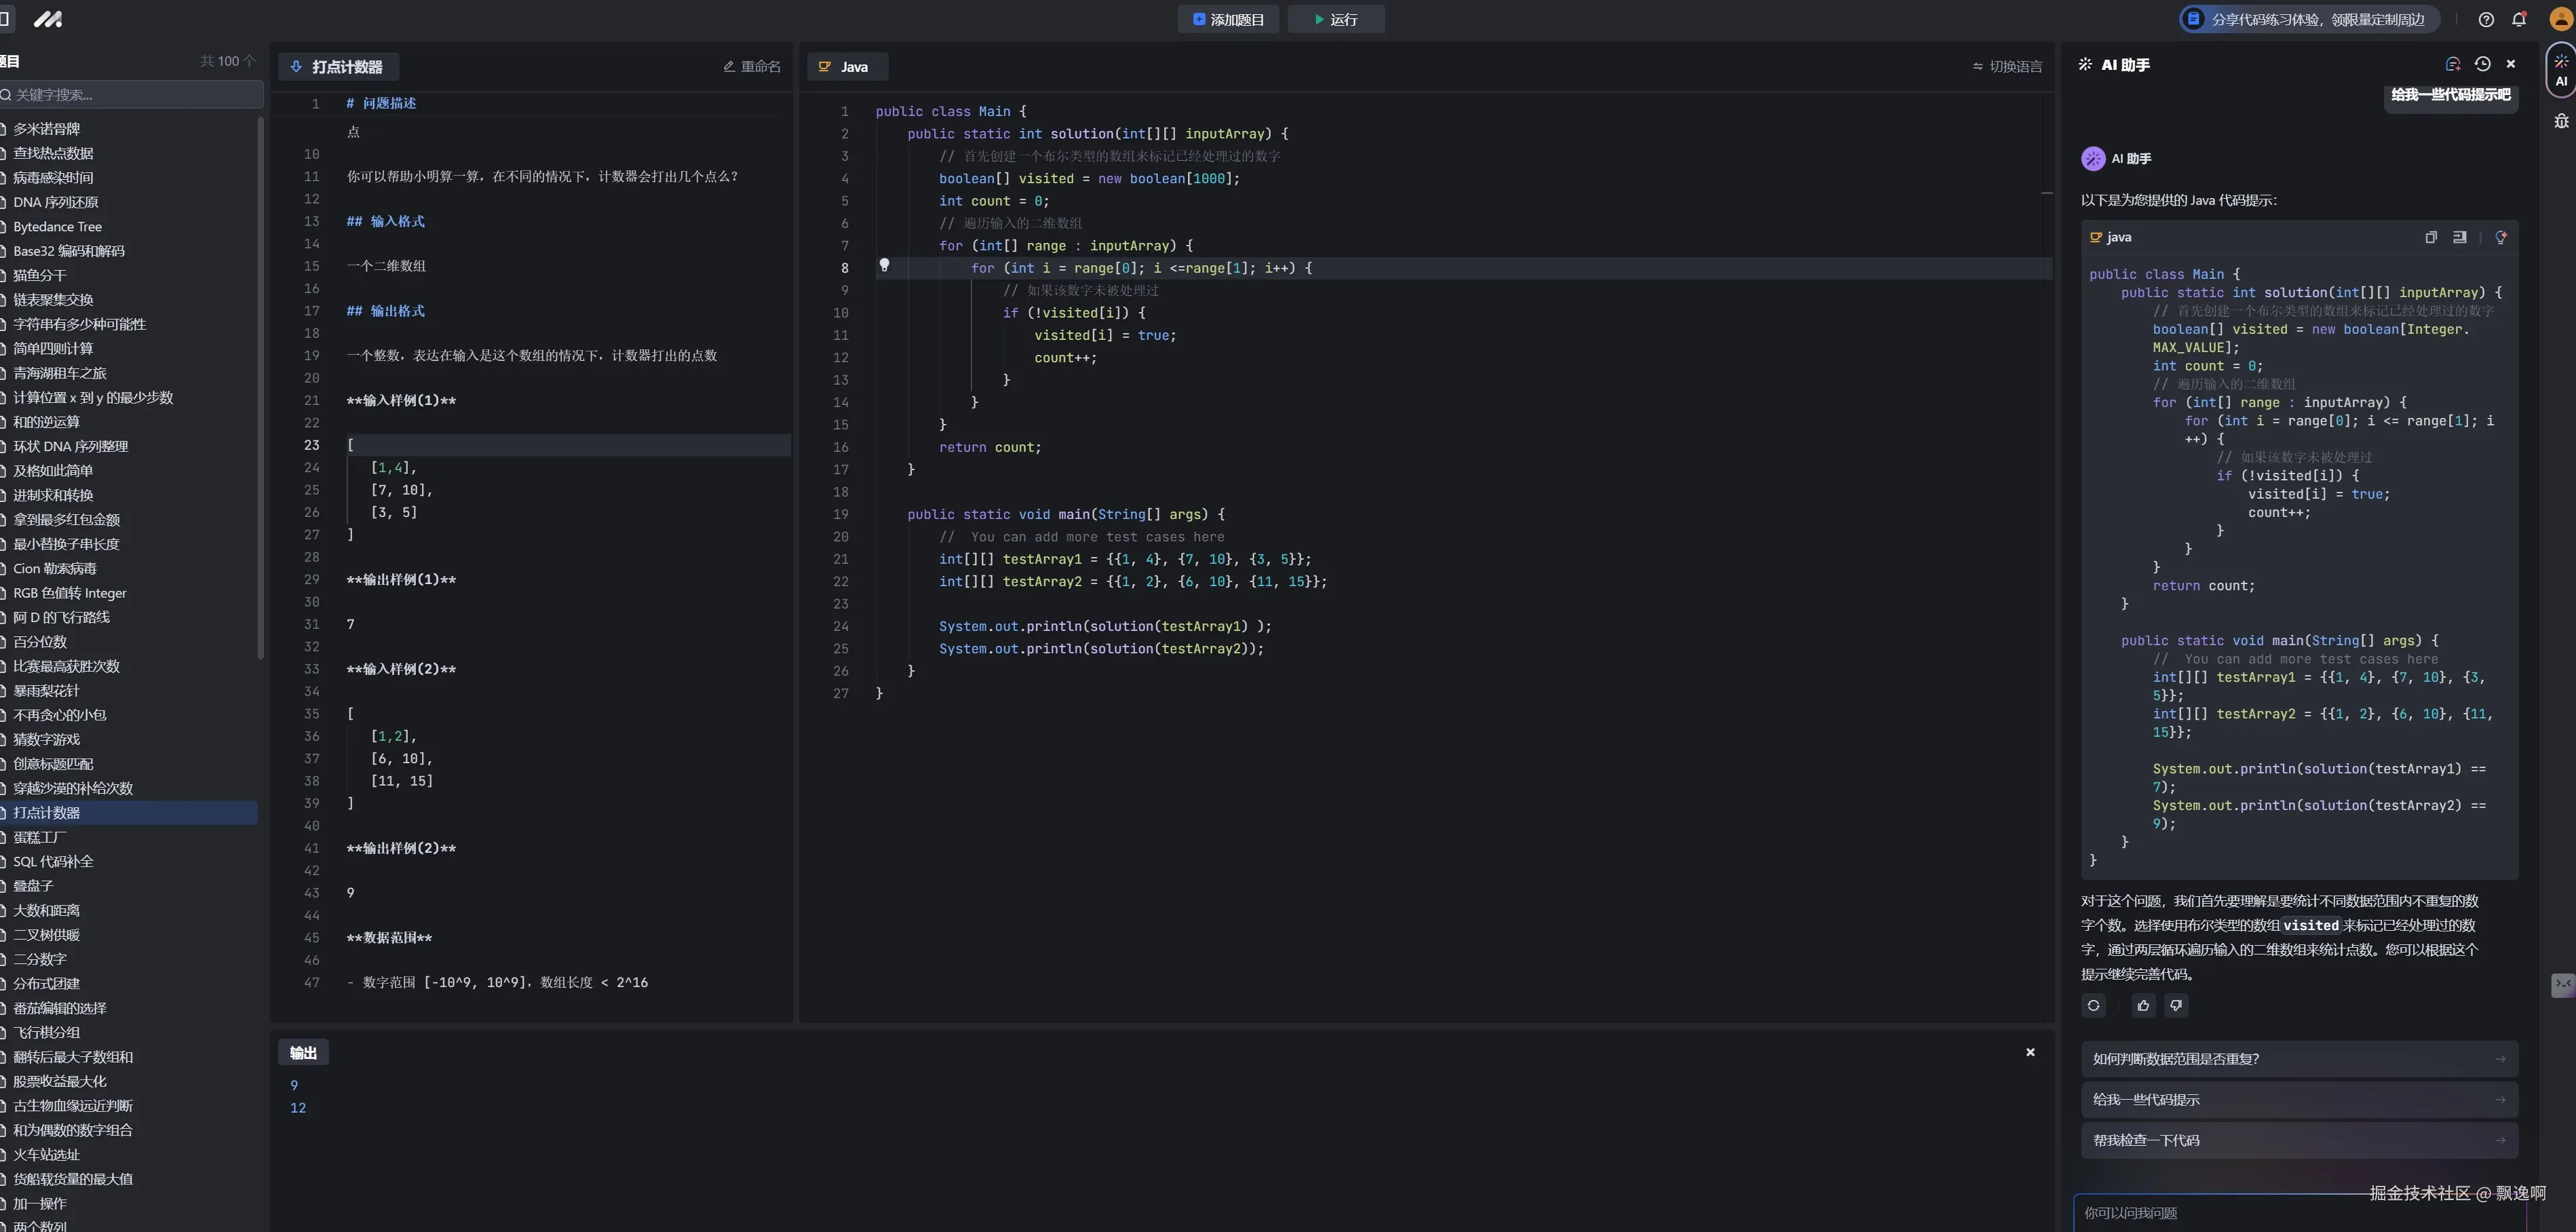The image size is (2576, 1232).
Task: Insert AI code snippet into editor
Action: point(2459,237)
